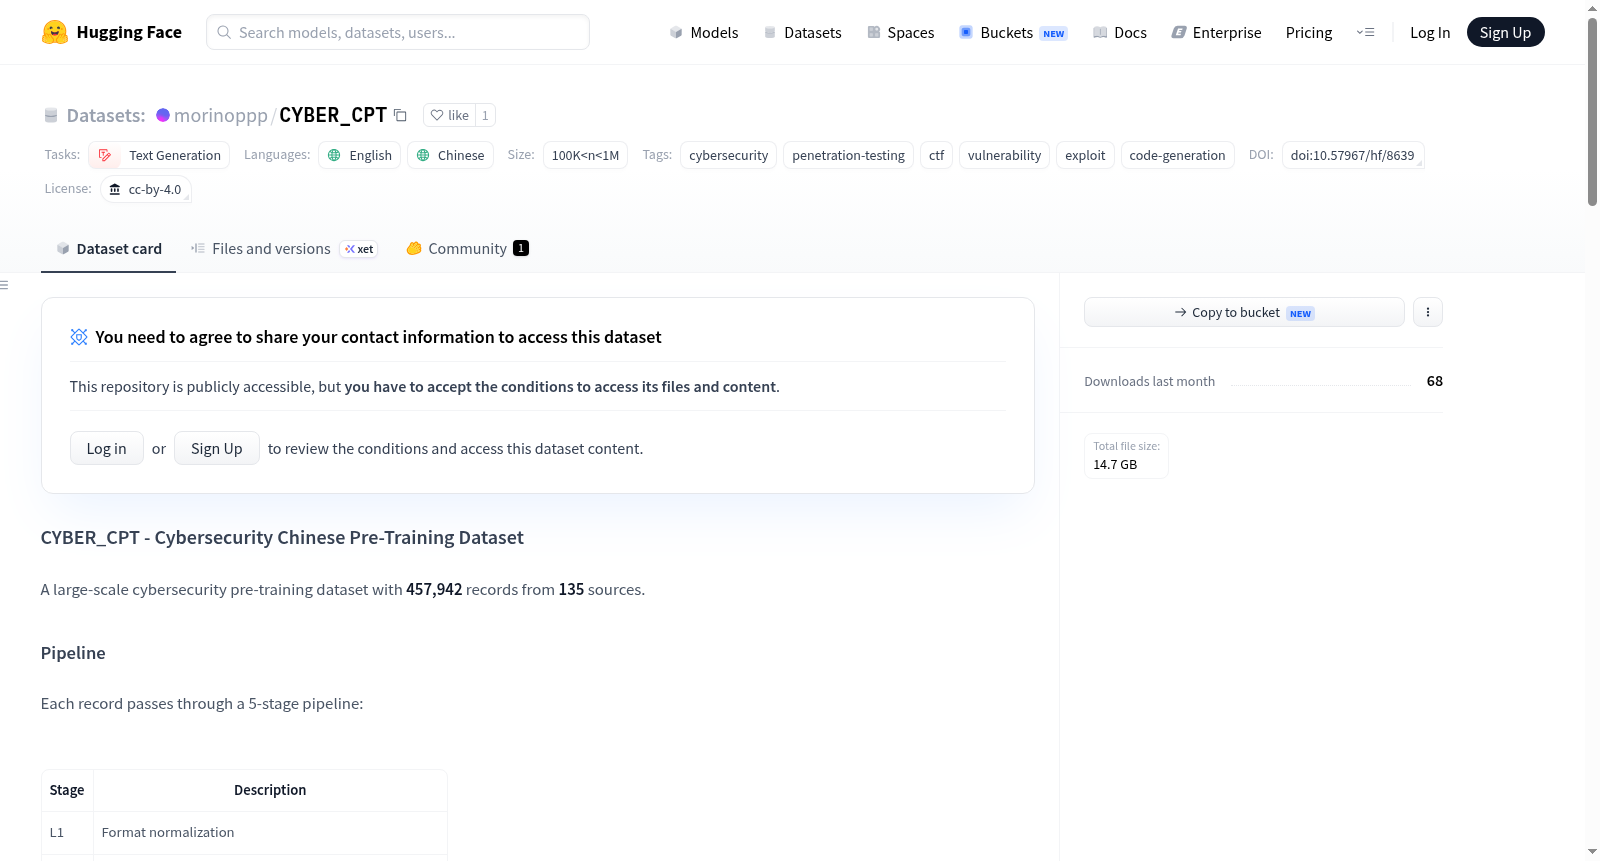Open the Datasets navigation link
The width and height of the screenshot is (1600, 861).
[x=802, y=32]
